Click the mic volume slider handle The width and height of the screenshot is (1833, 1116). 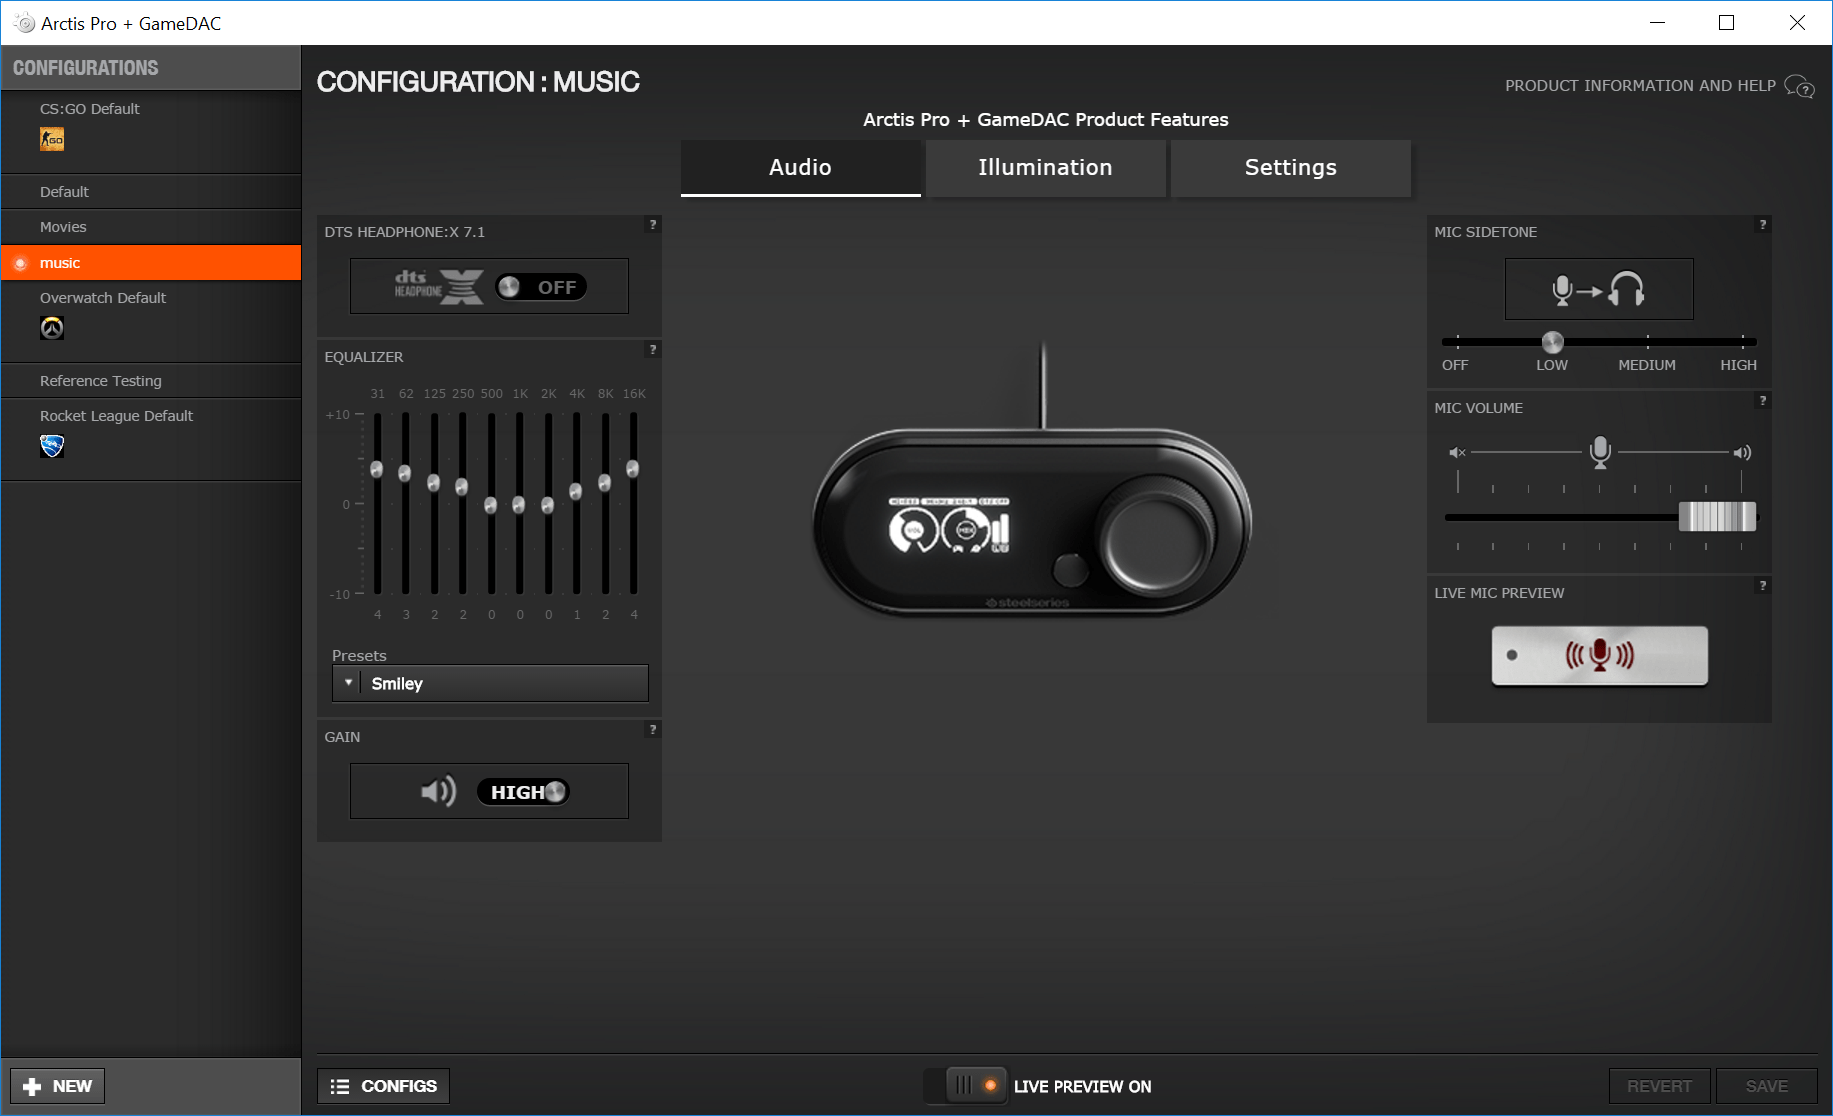pyautogui.click(x=1717, y=517)
